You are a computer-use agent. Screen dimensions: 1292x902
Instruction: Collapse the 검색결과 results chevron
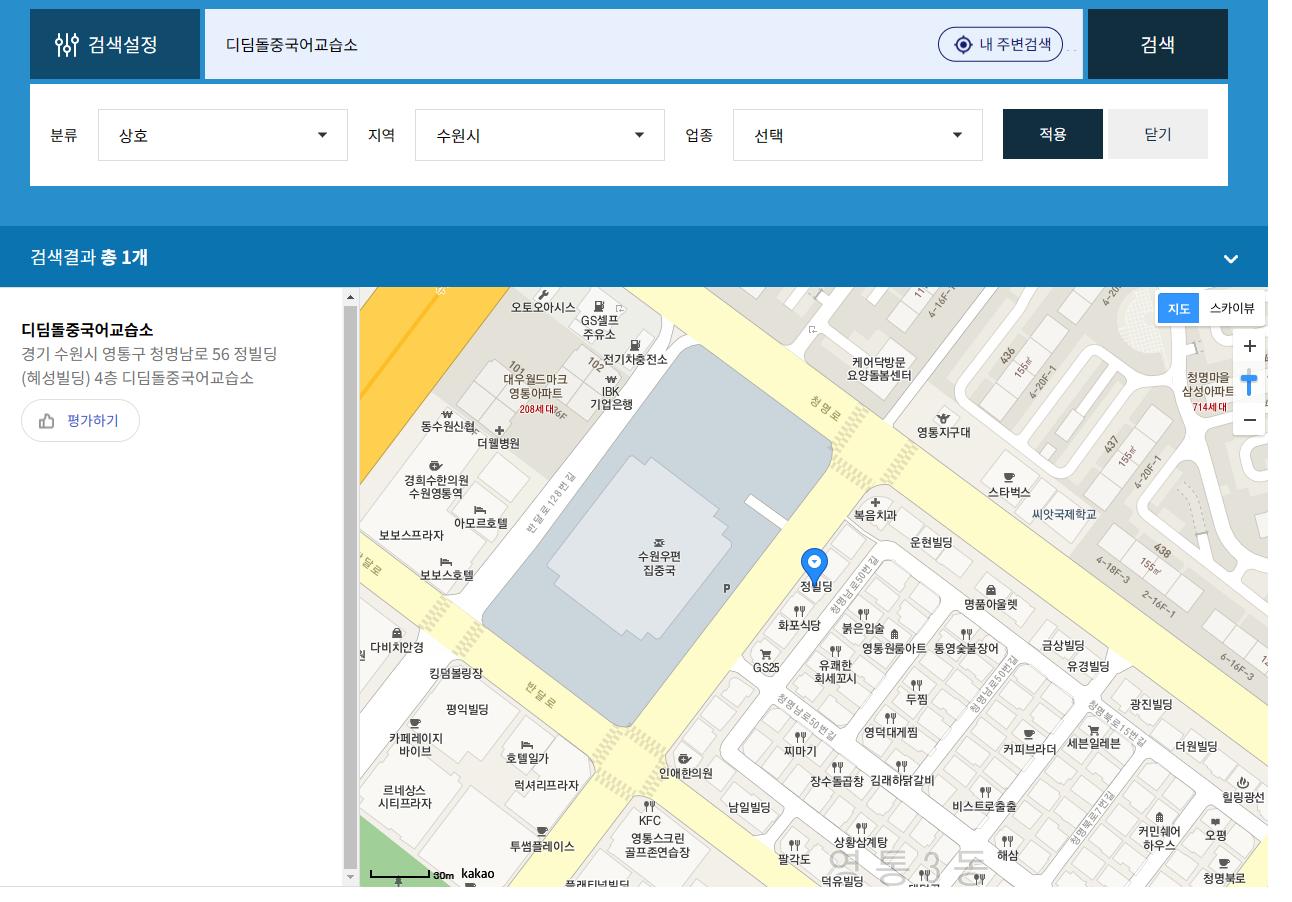(x=1230, y=258)
